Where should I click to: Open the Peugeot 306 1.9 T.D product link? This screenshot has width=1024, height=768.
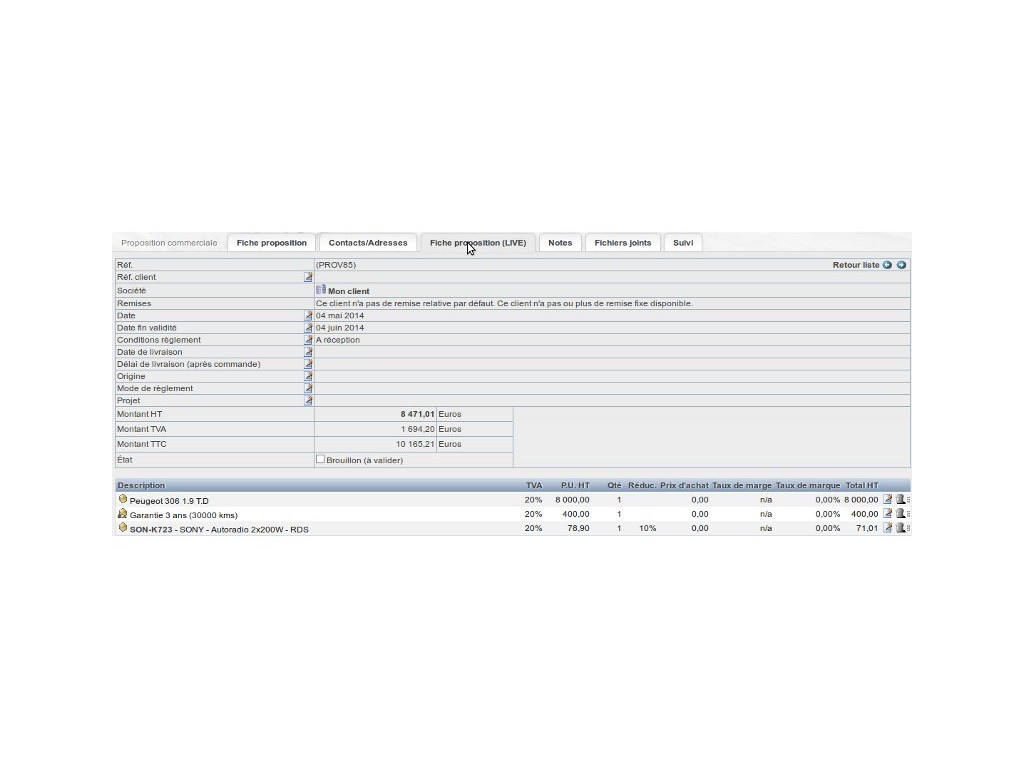click(x=169, y=501)
